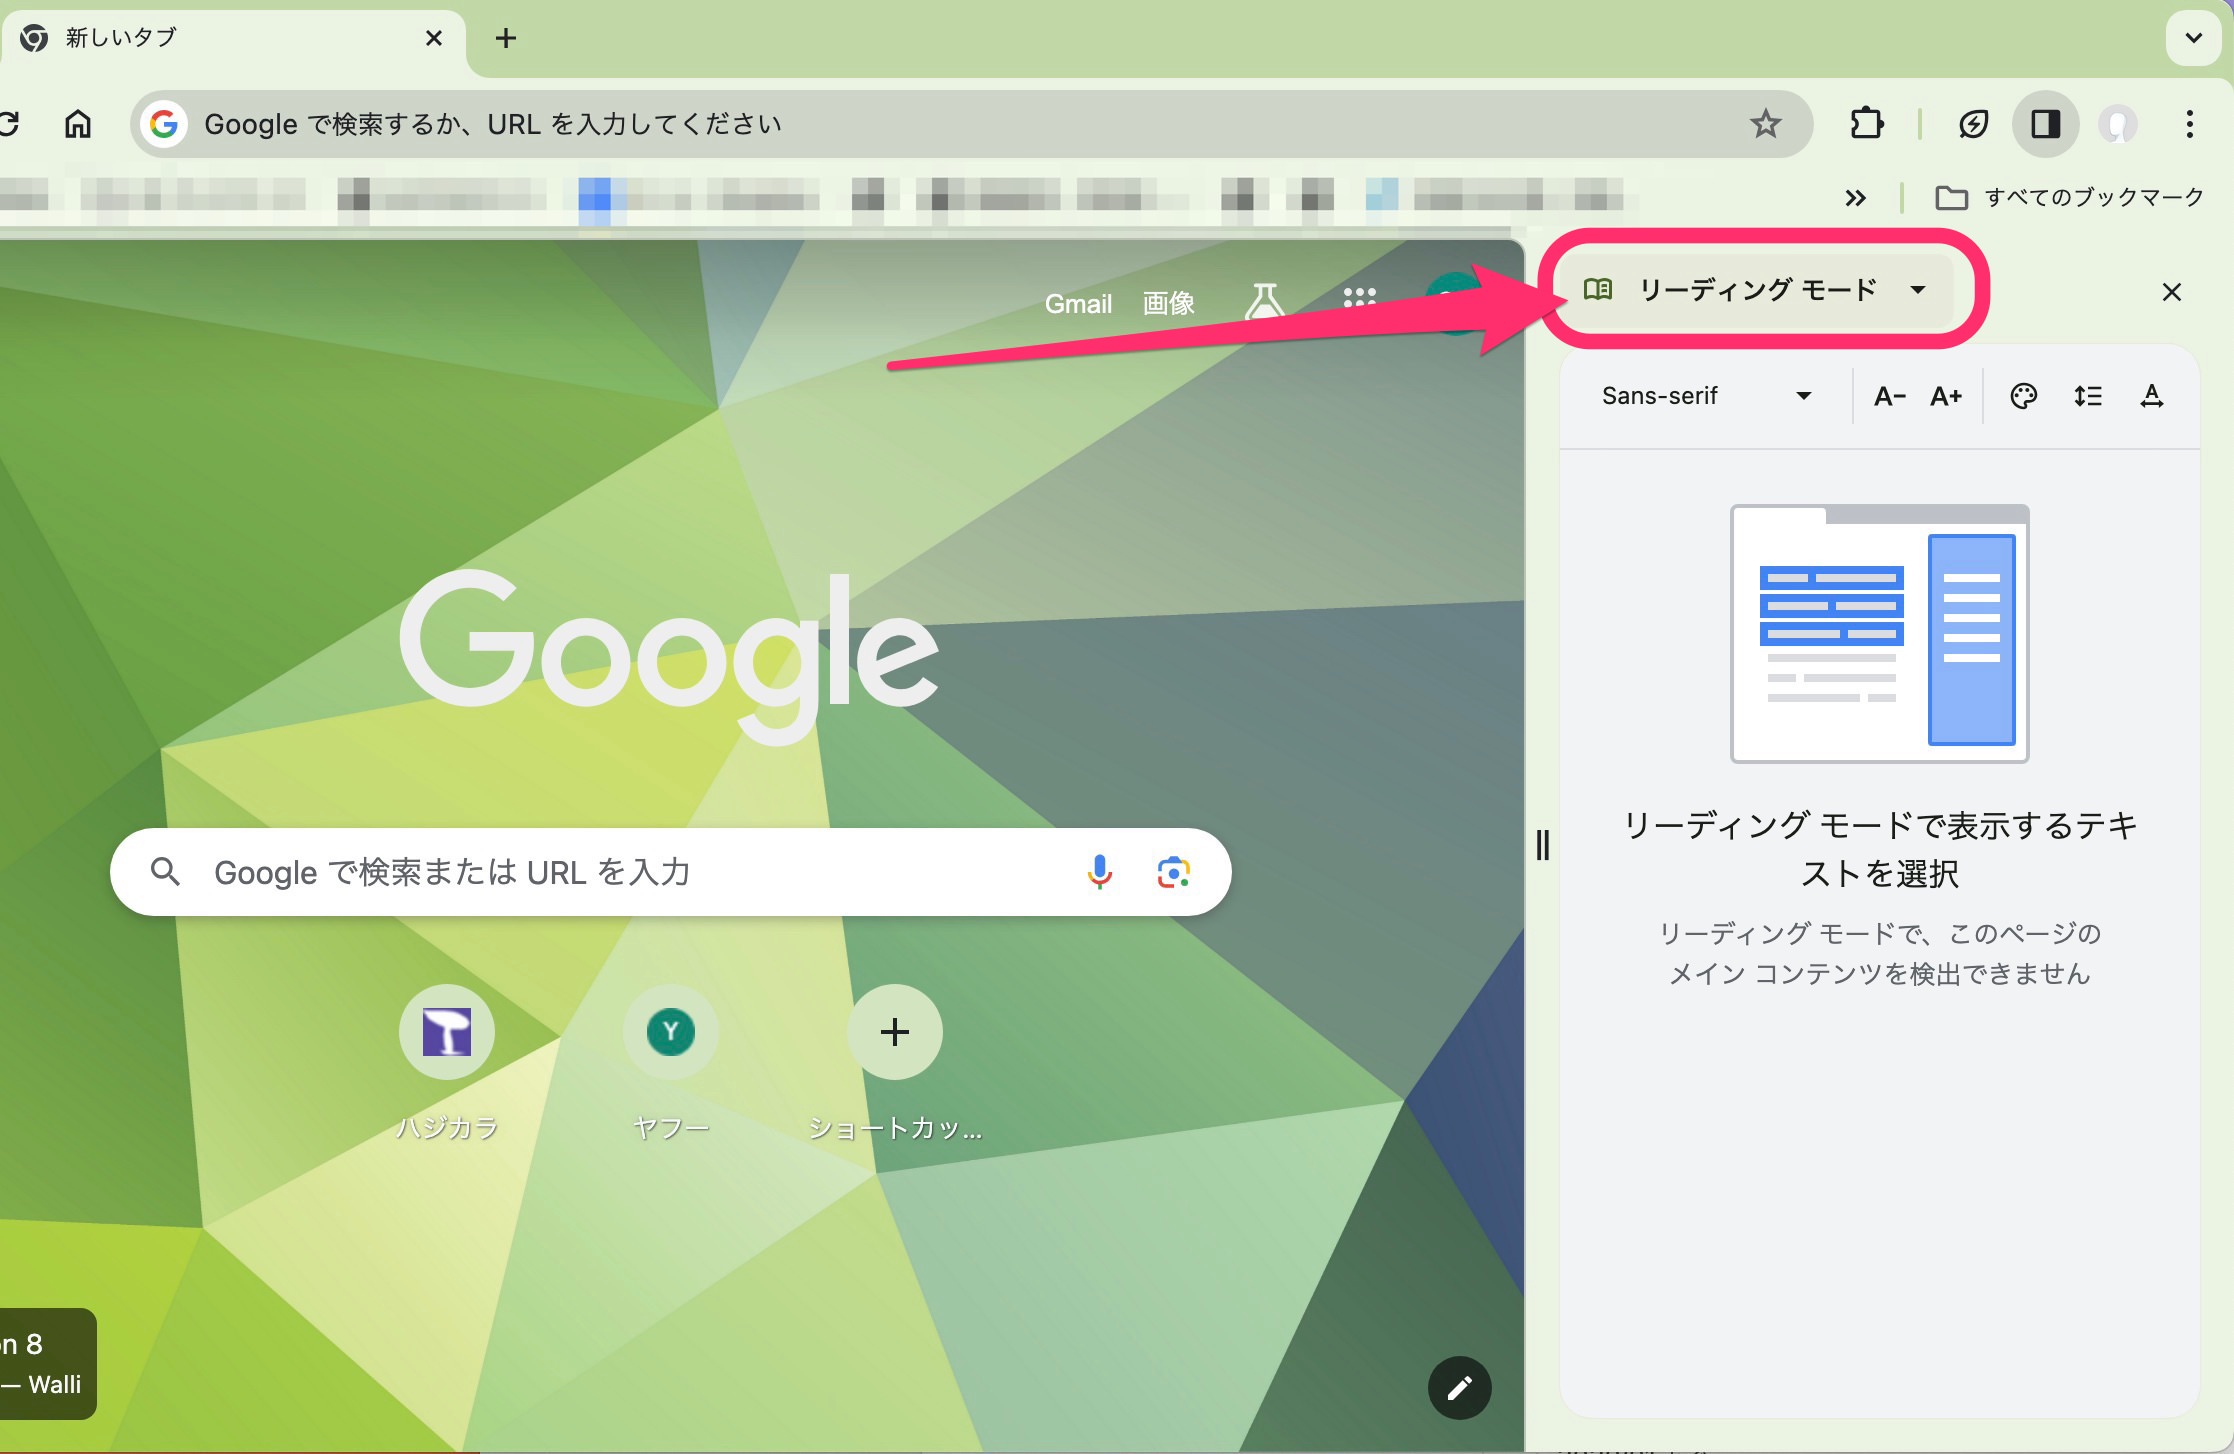
Task: Open the profile avatar in the toolbar
Action: pos(2117,124)
